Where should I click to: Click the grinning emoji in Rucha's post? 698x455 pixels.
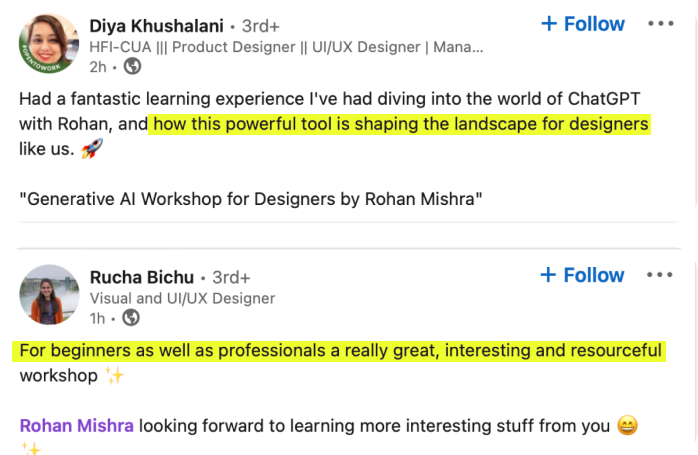pos(628,426)
